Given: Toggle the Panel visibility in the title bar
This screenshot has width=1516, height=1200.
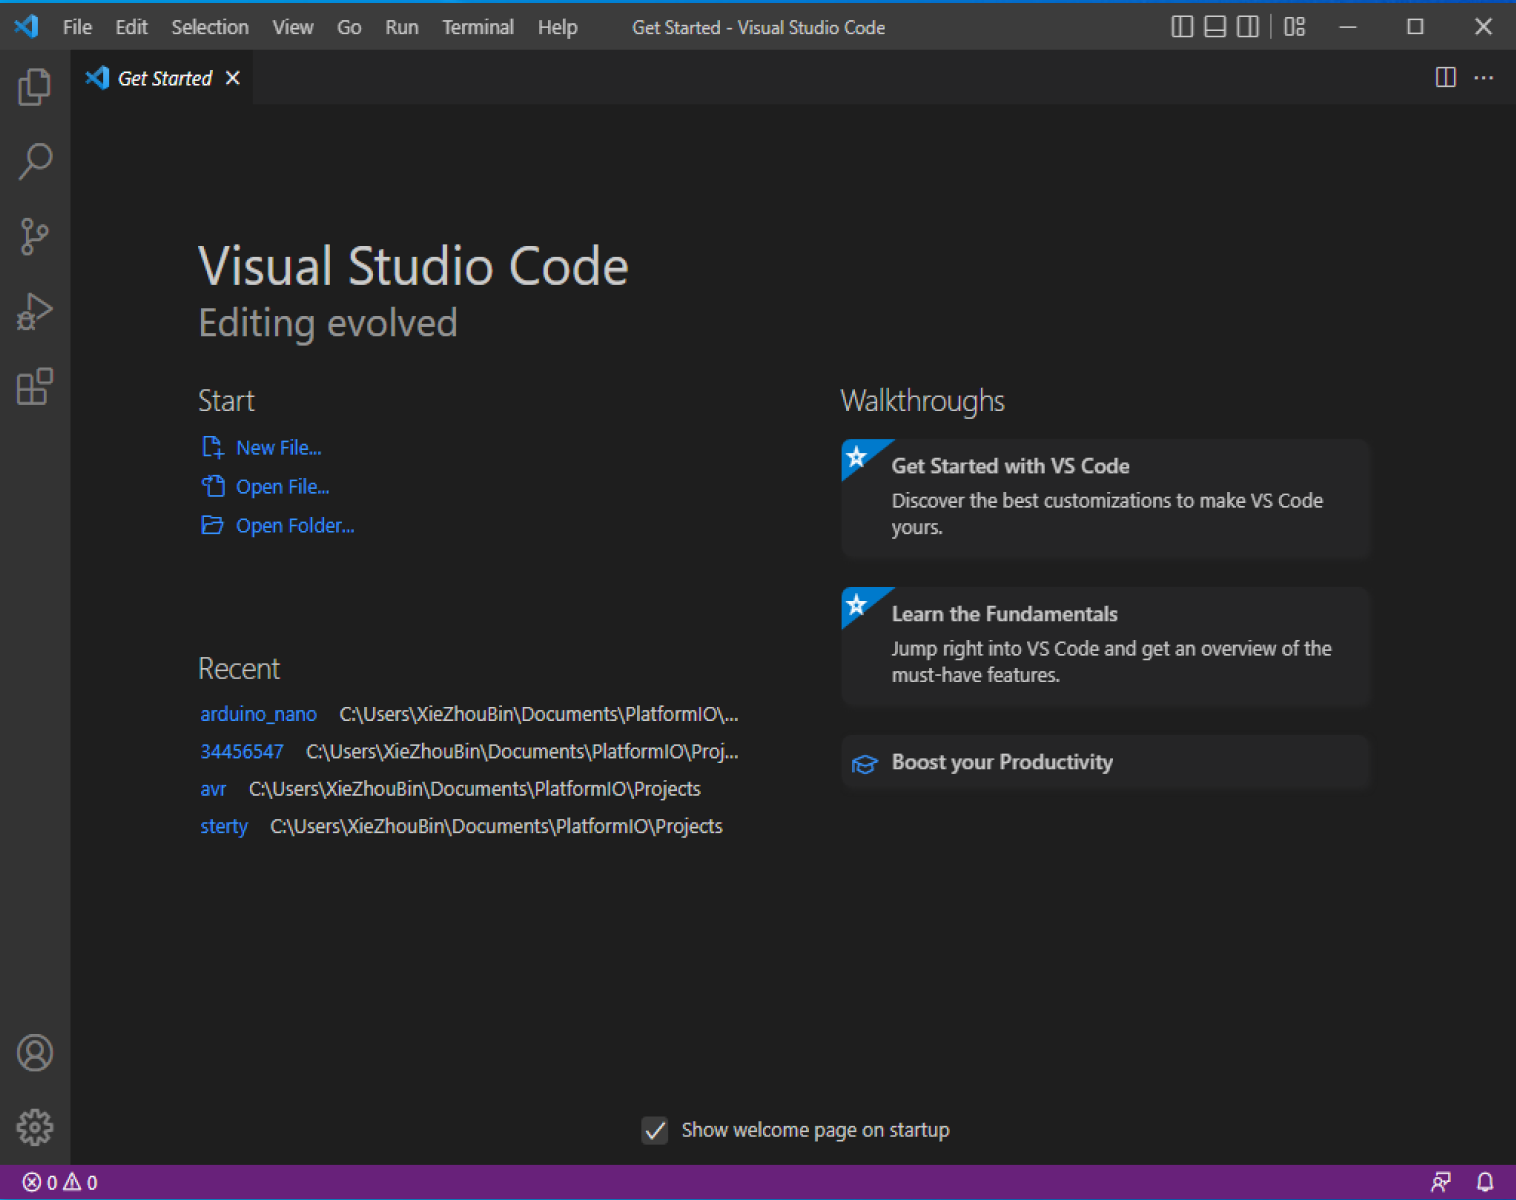Looking at the screenshot, I should (1213, 27).
